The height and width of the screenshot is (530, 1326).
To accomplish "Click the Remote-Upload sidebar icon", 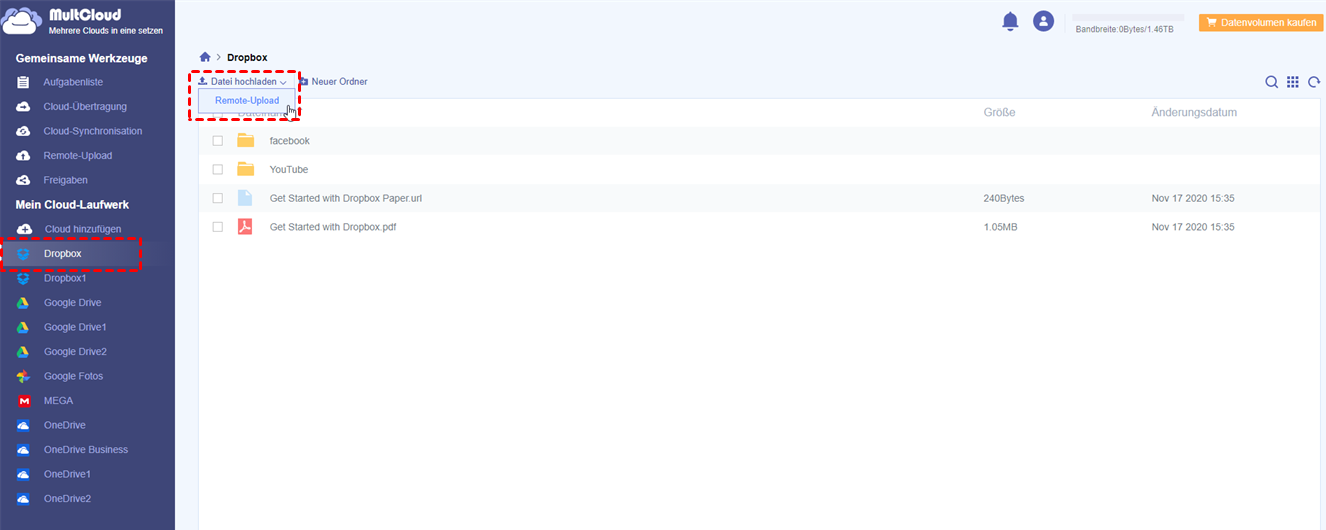I will 23,156.
